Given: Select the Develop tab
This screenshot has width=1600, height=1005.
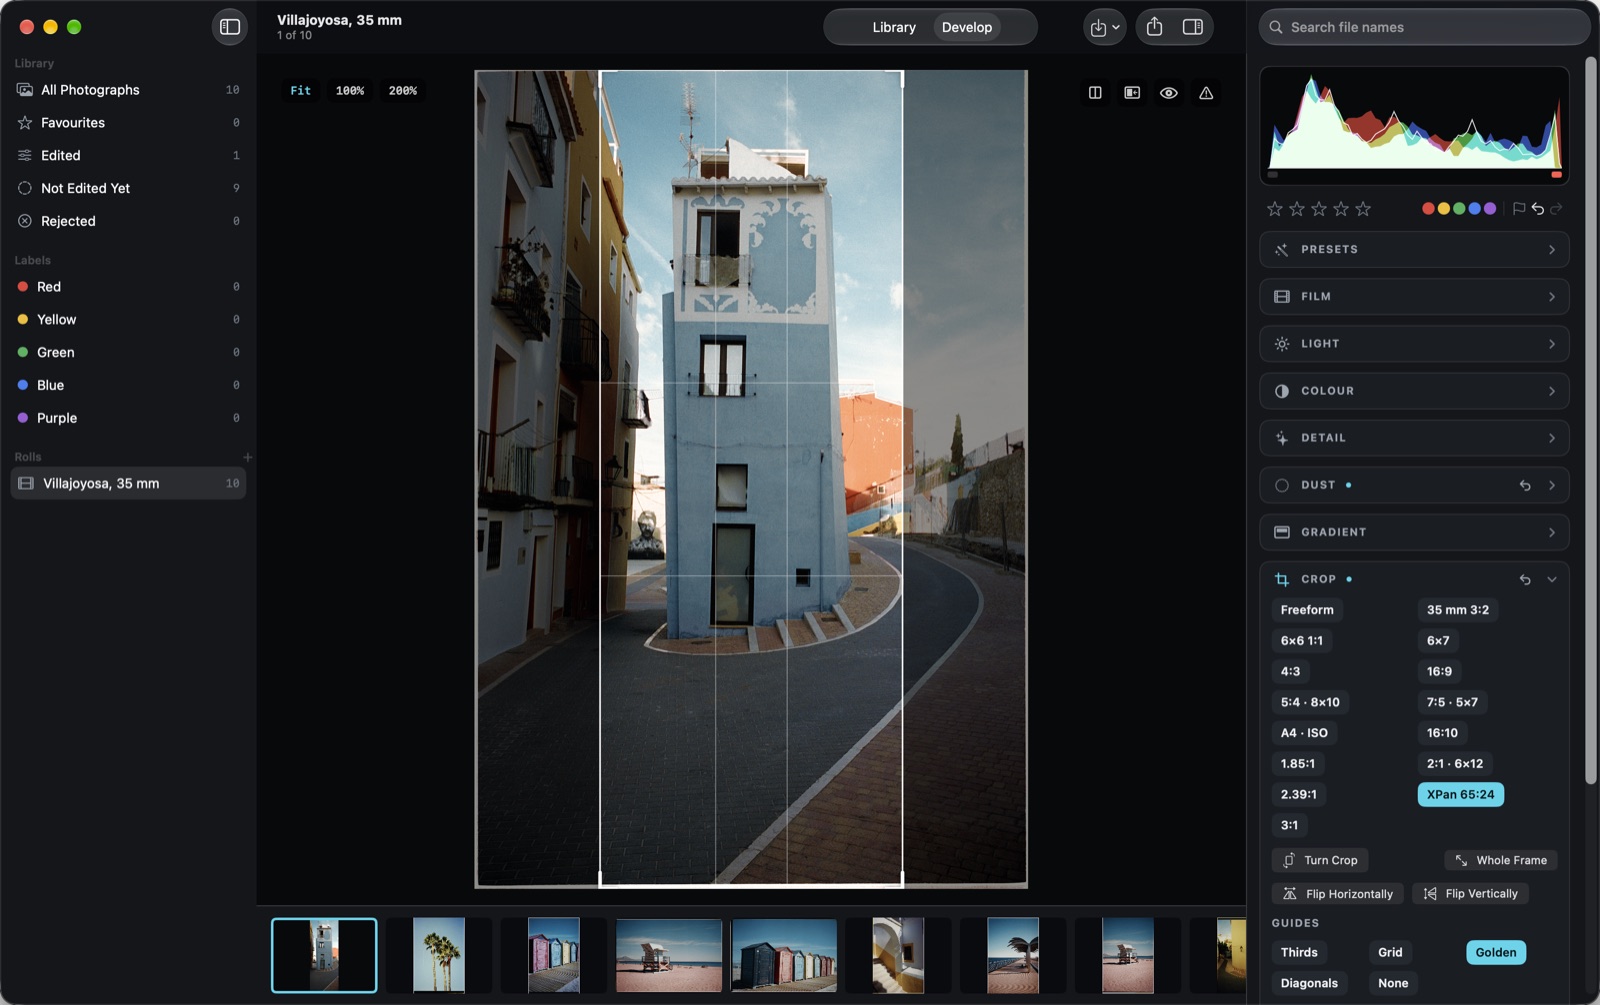Looking at the screenshot, I should coord(967,27).
